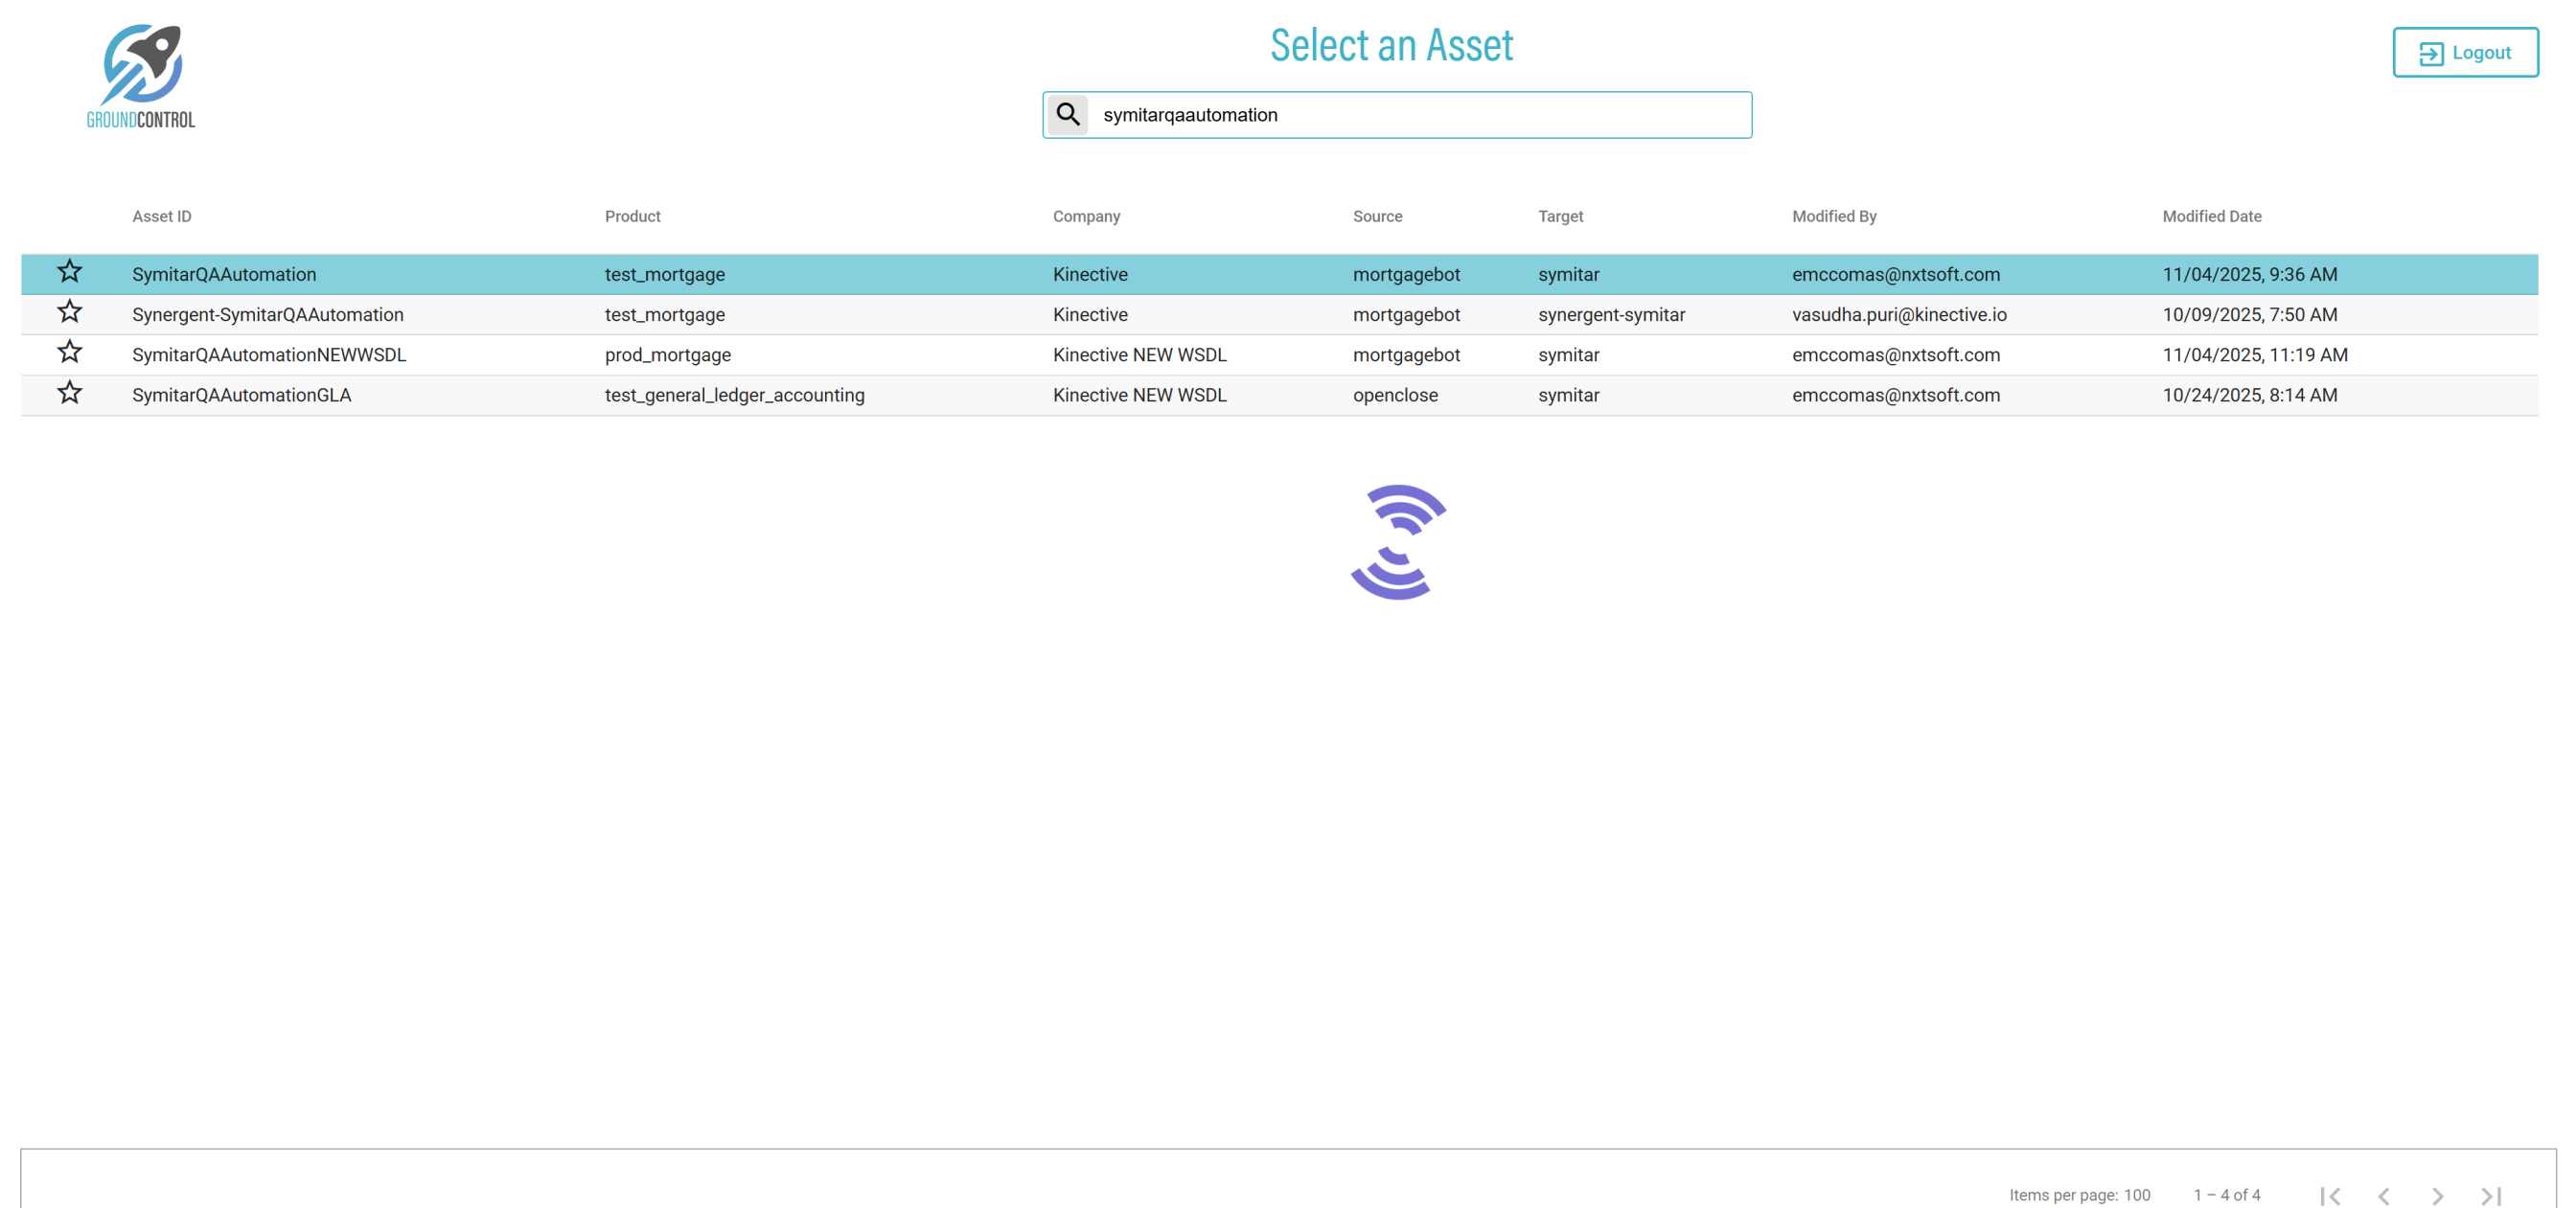Star the Synergent-SymitarQAAutomation asset
Image resolution: width=2576 pixels, height=1208 pixels.
point(69,312)
